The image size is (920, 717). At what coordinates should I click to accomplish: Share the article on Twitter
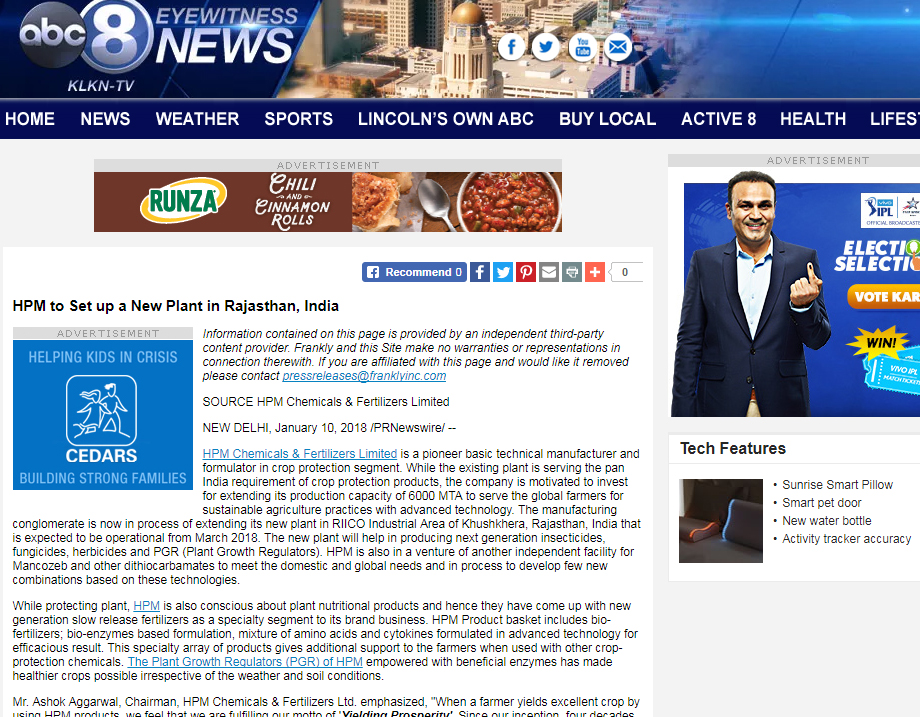click(503, 272)
